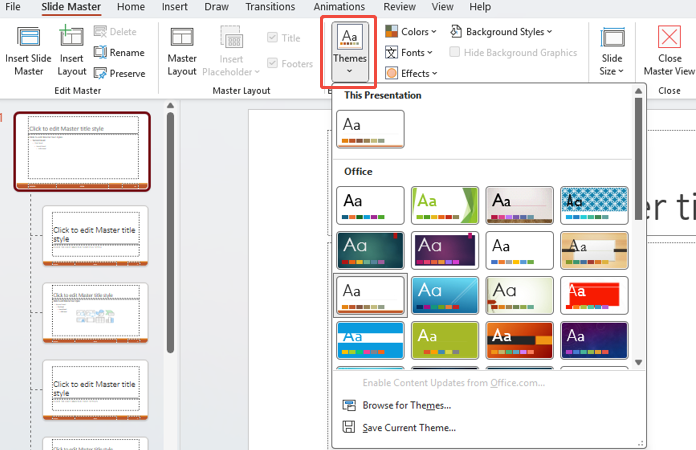The width and height of the screenshot is (696, 450).
Task: Click the Insert Slide Master icon
Action: click(28, 37)
